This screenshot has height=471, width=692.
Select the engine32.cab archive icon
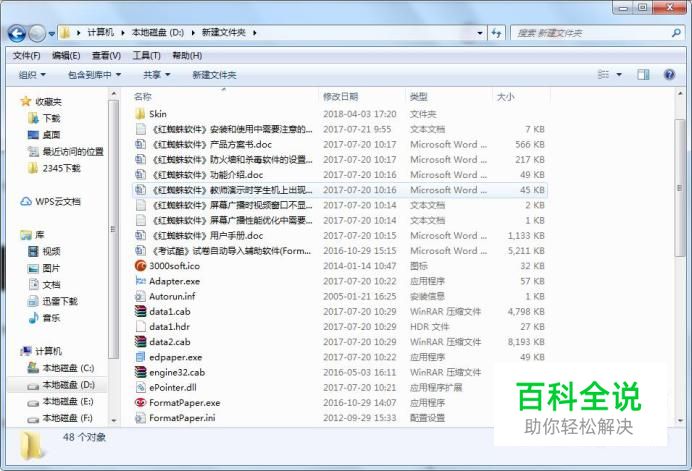pyautogui.click(x=140, y=373)
